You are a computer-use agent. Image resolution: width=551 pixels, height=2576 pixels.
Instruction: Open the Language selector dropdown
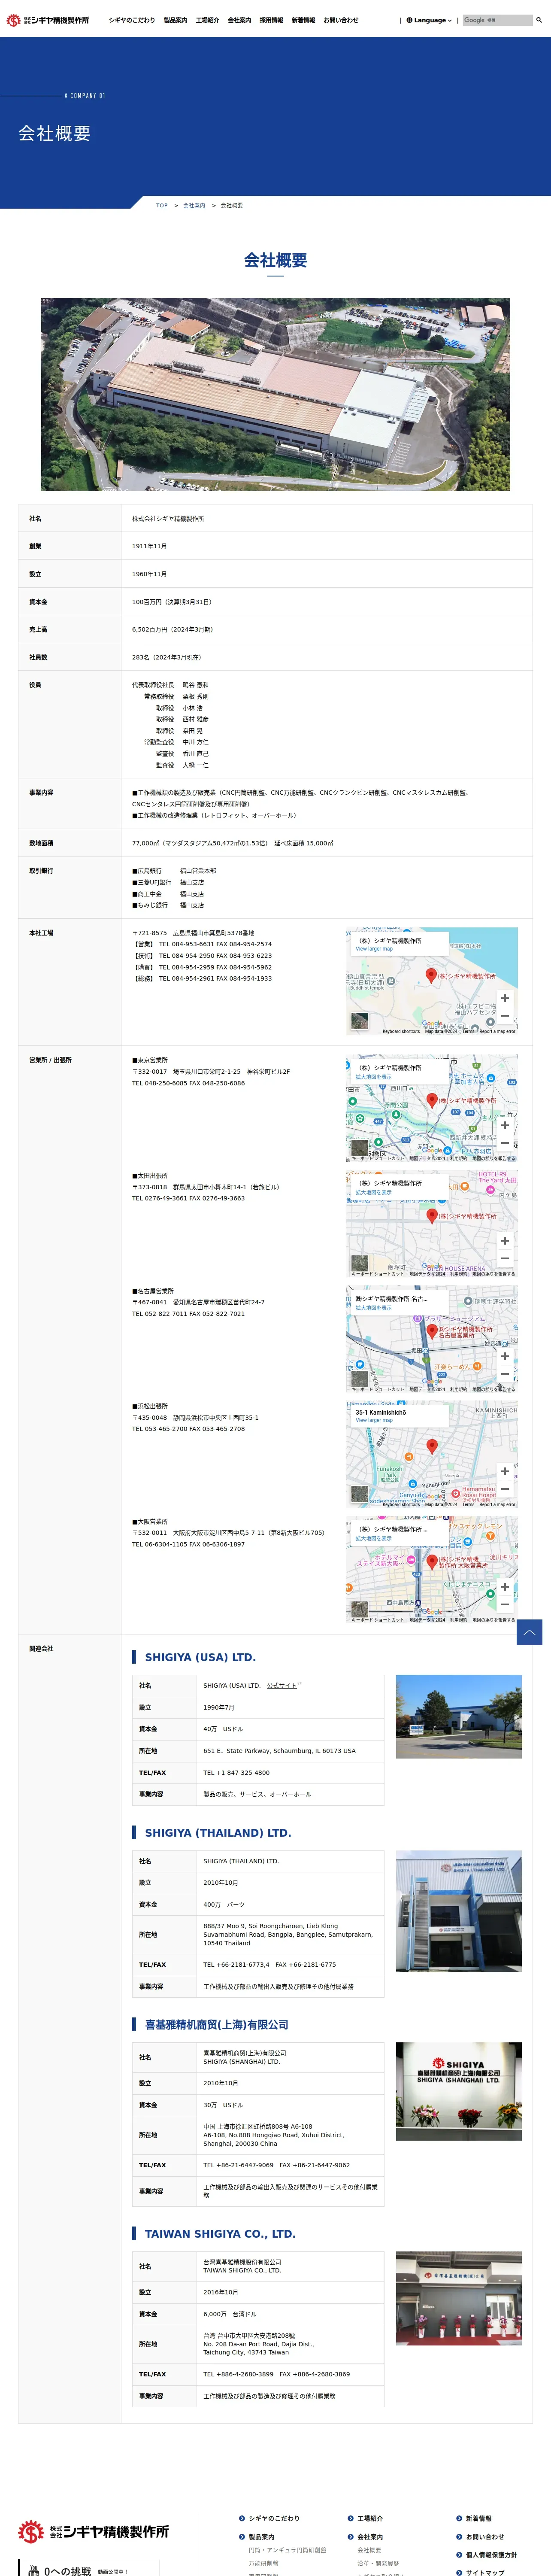pos(429,20)
